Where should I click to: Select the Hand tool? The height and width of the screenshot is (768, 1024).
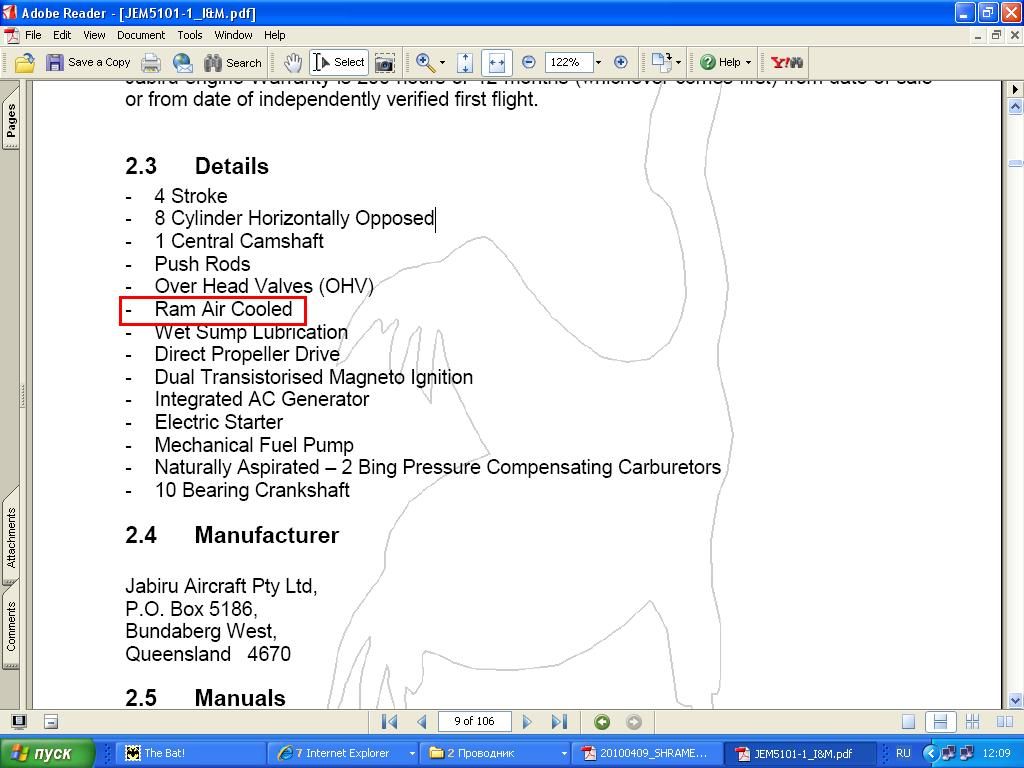click(x=293, y=63)
